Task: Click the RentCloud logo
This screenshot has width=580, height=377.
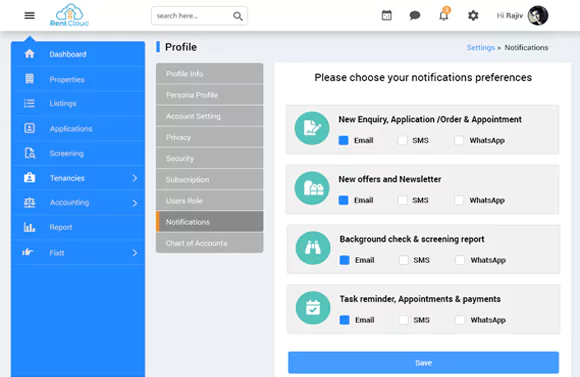Action: click(x=70, y=15)
